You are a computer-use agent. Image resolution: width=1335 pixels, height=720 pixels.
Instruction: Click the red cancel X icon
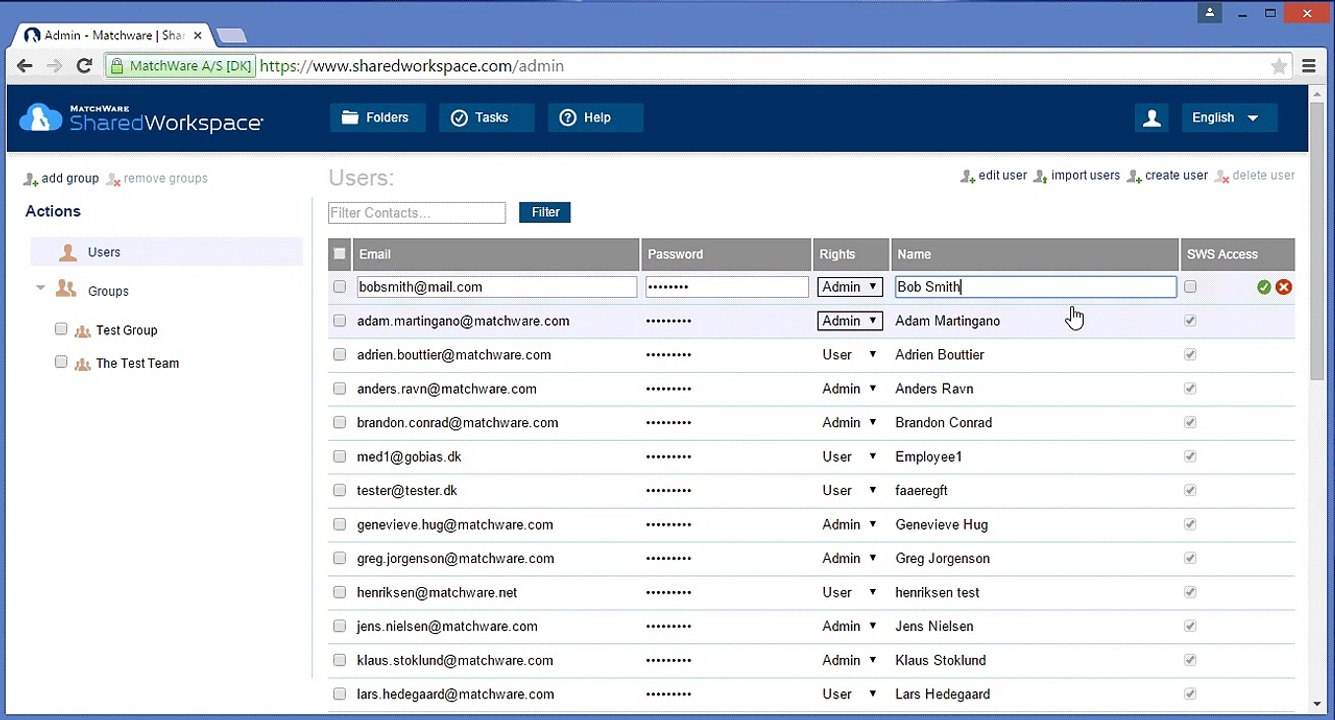(x=1284, y=287)
